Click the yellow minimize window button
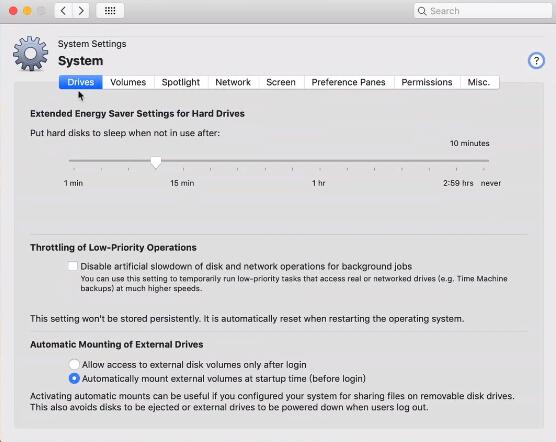556x442 pixels. [x=27, y=11]
